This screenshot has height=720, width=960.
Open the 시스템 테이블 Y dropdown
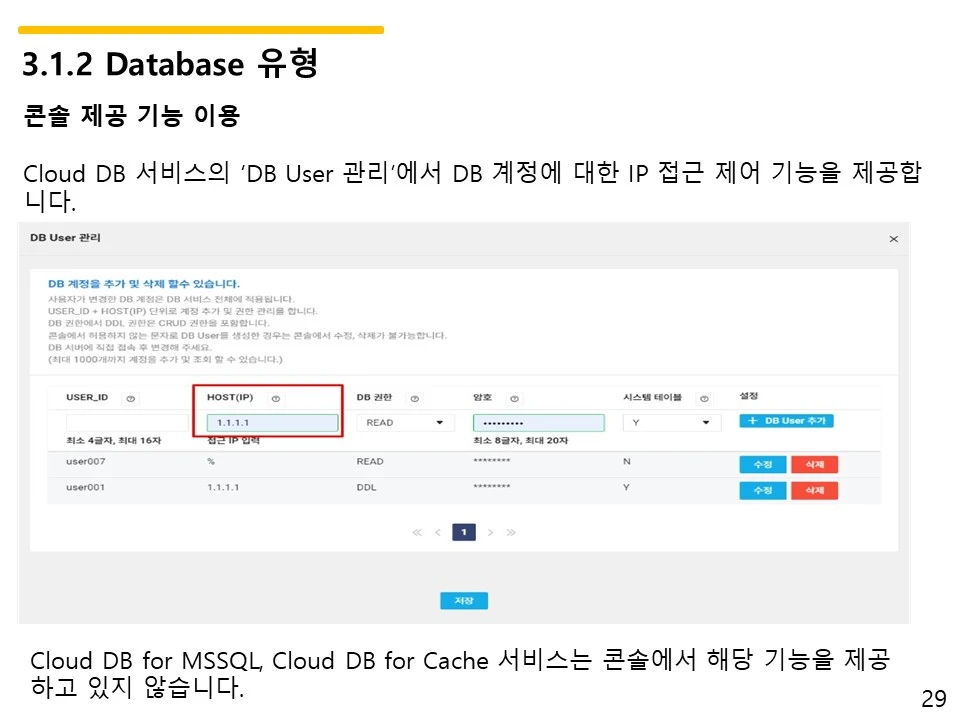pos(672,422)
